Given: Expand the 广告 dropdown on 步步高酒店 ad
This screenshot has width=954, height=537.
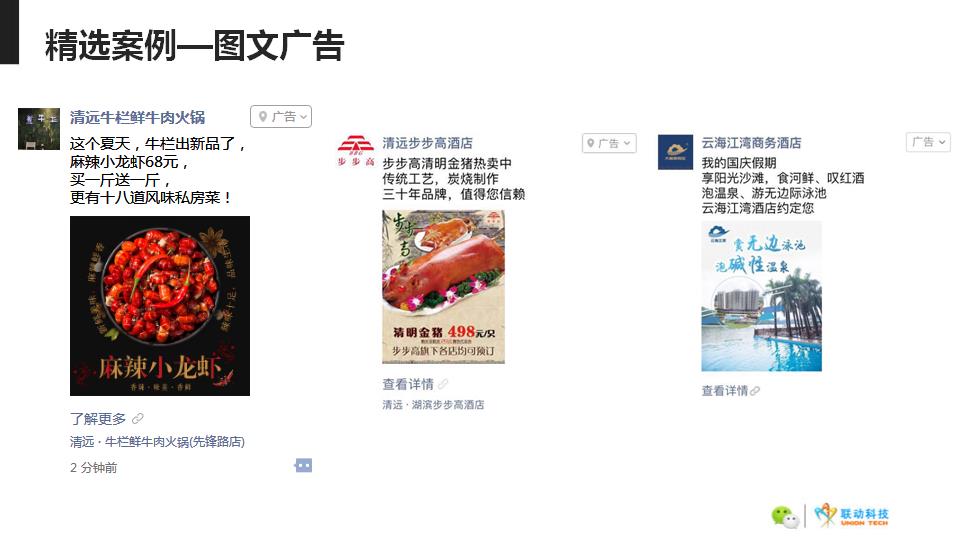Looking at the screenshot, I should point(609,144).
